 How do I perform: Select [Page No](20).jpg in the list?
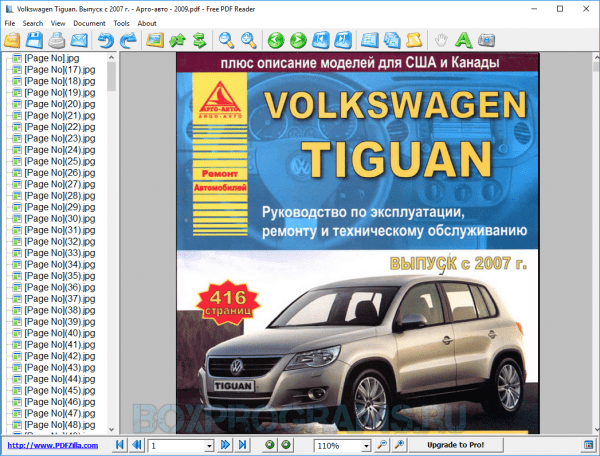click(x=60, y=104)
